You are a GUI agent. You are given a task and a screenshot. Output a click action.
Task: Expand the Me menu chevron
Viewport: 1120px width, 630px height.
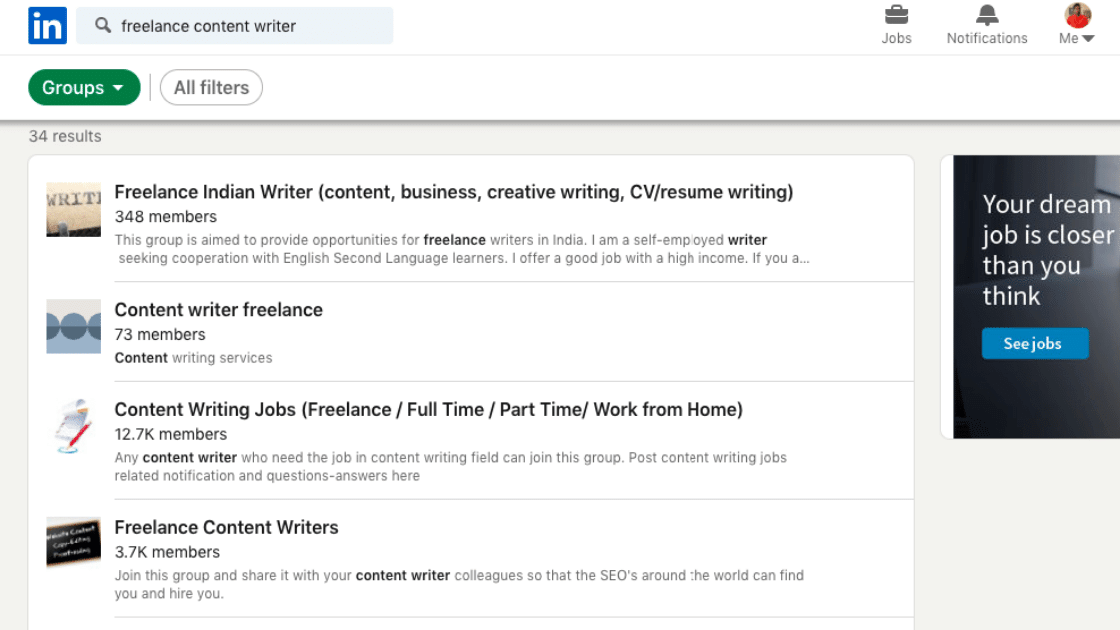tap(1088, 39)
